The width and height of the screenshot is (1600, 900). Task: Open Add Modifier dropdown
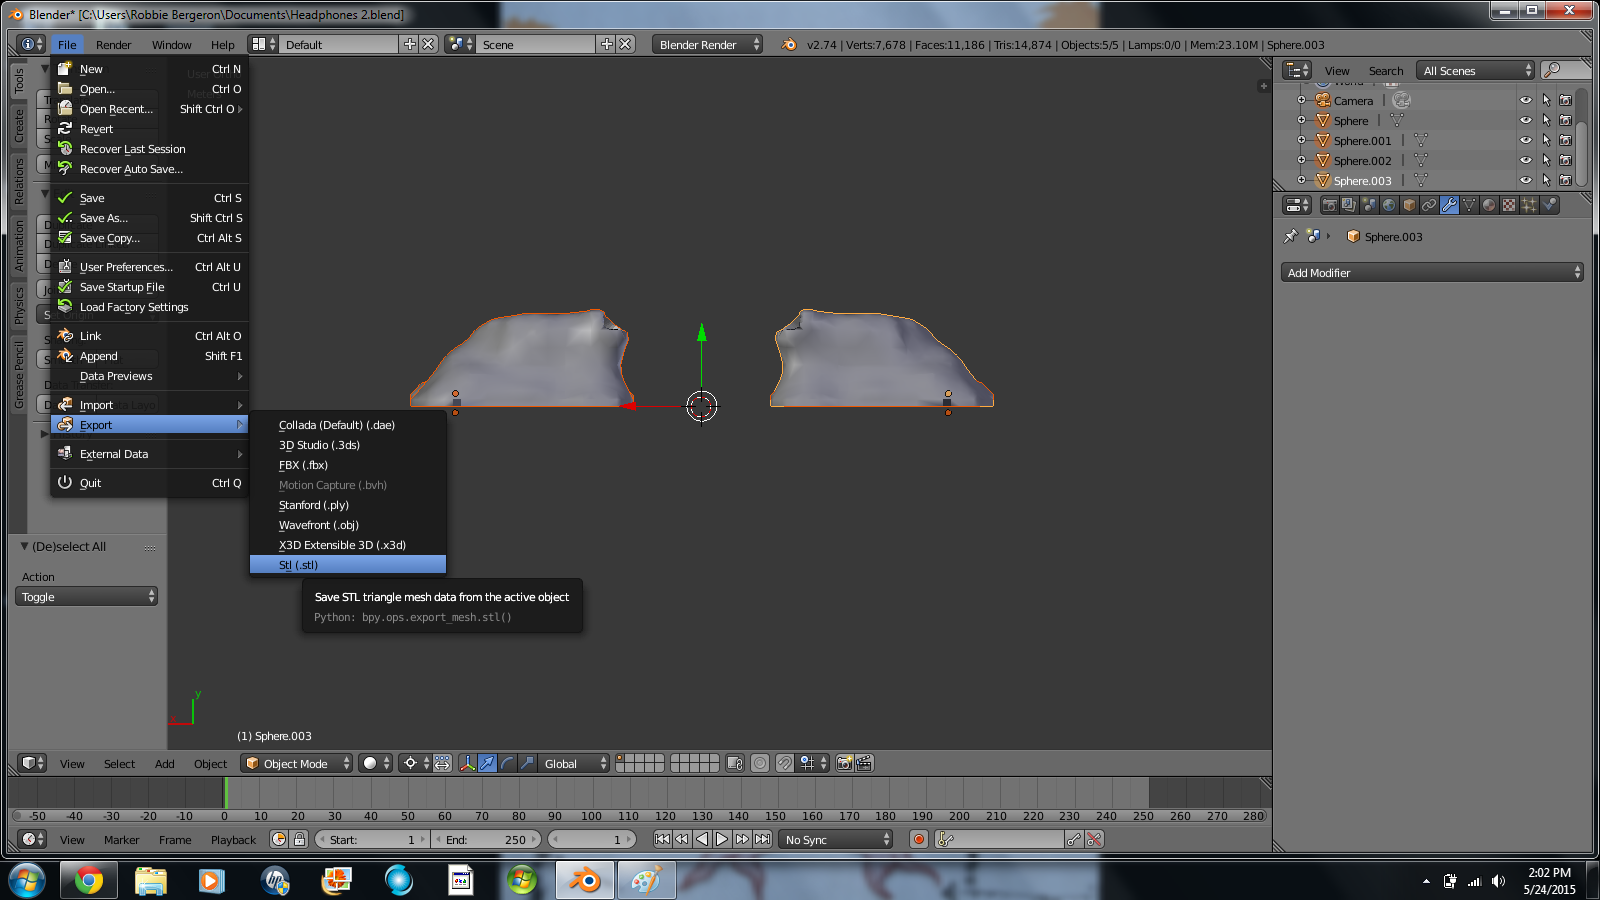[1432, 272]
